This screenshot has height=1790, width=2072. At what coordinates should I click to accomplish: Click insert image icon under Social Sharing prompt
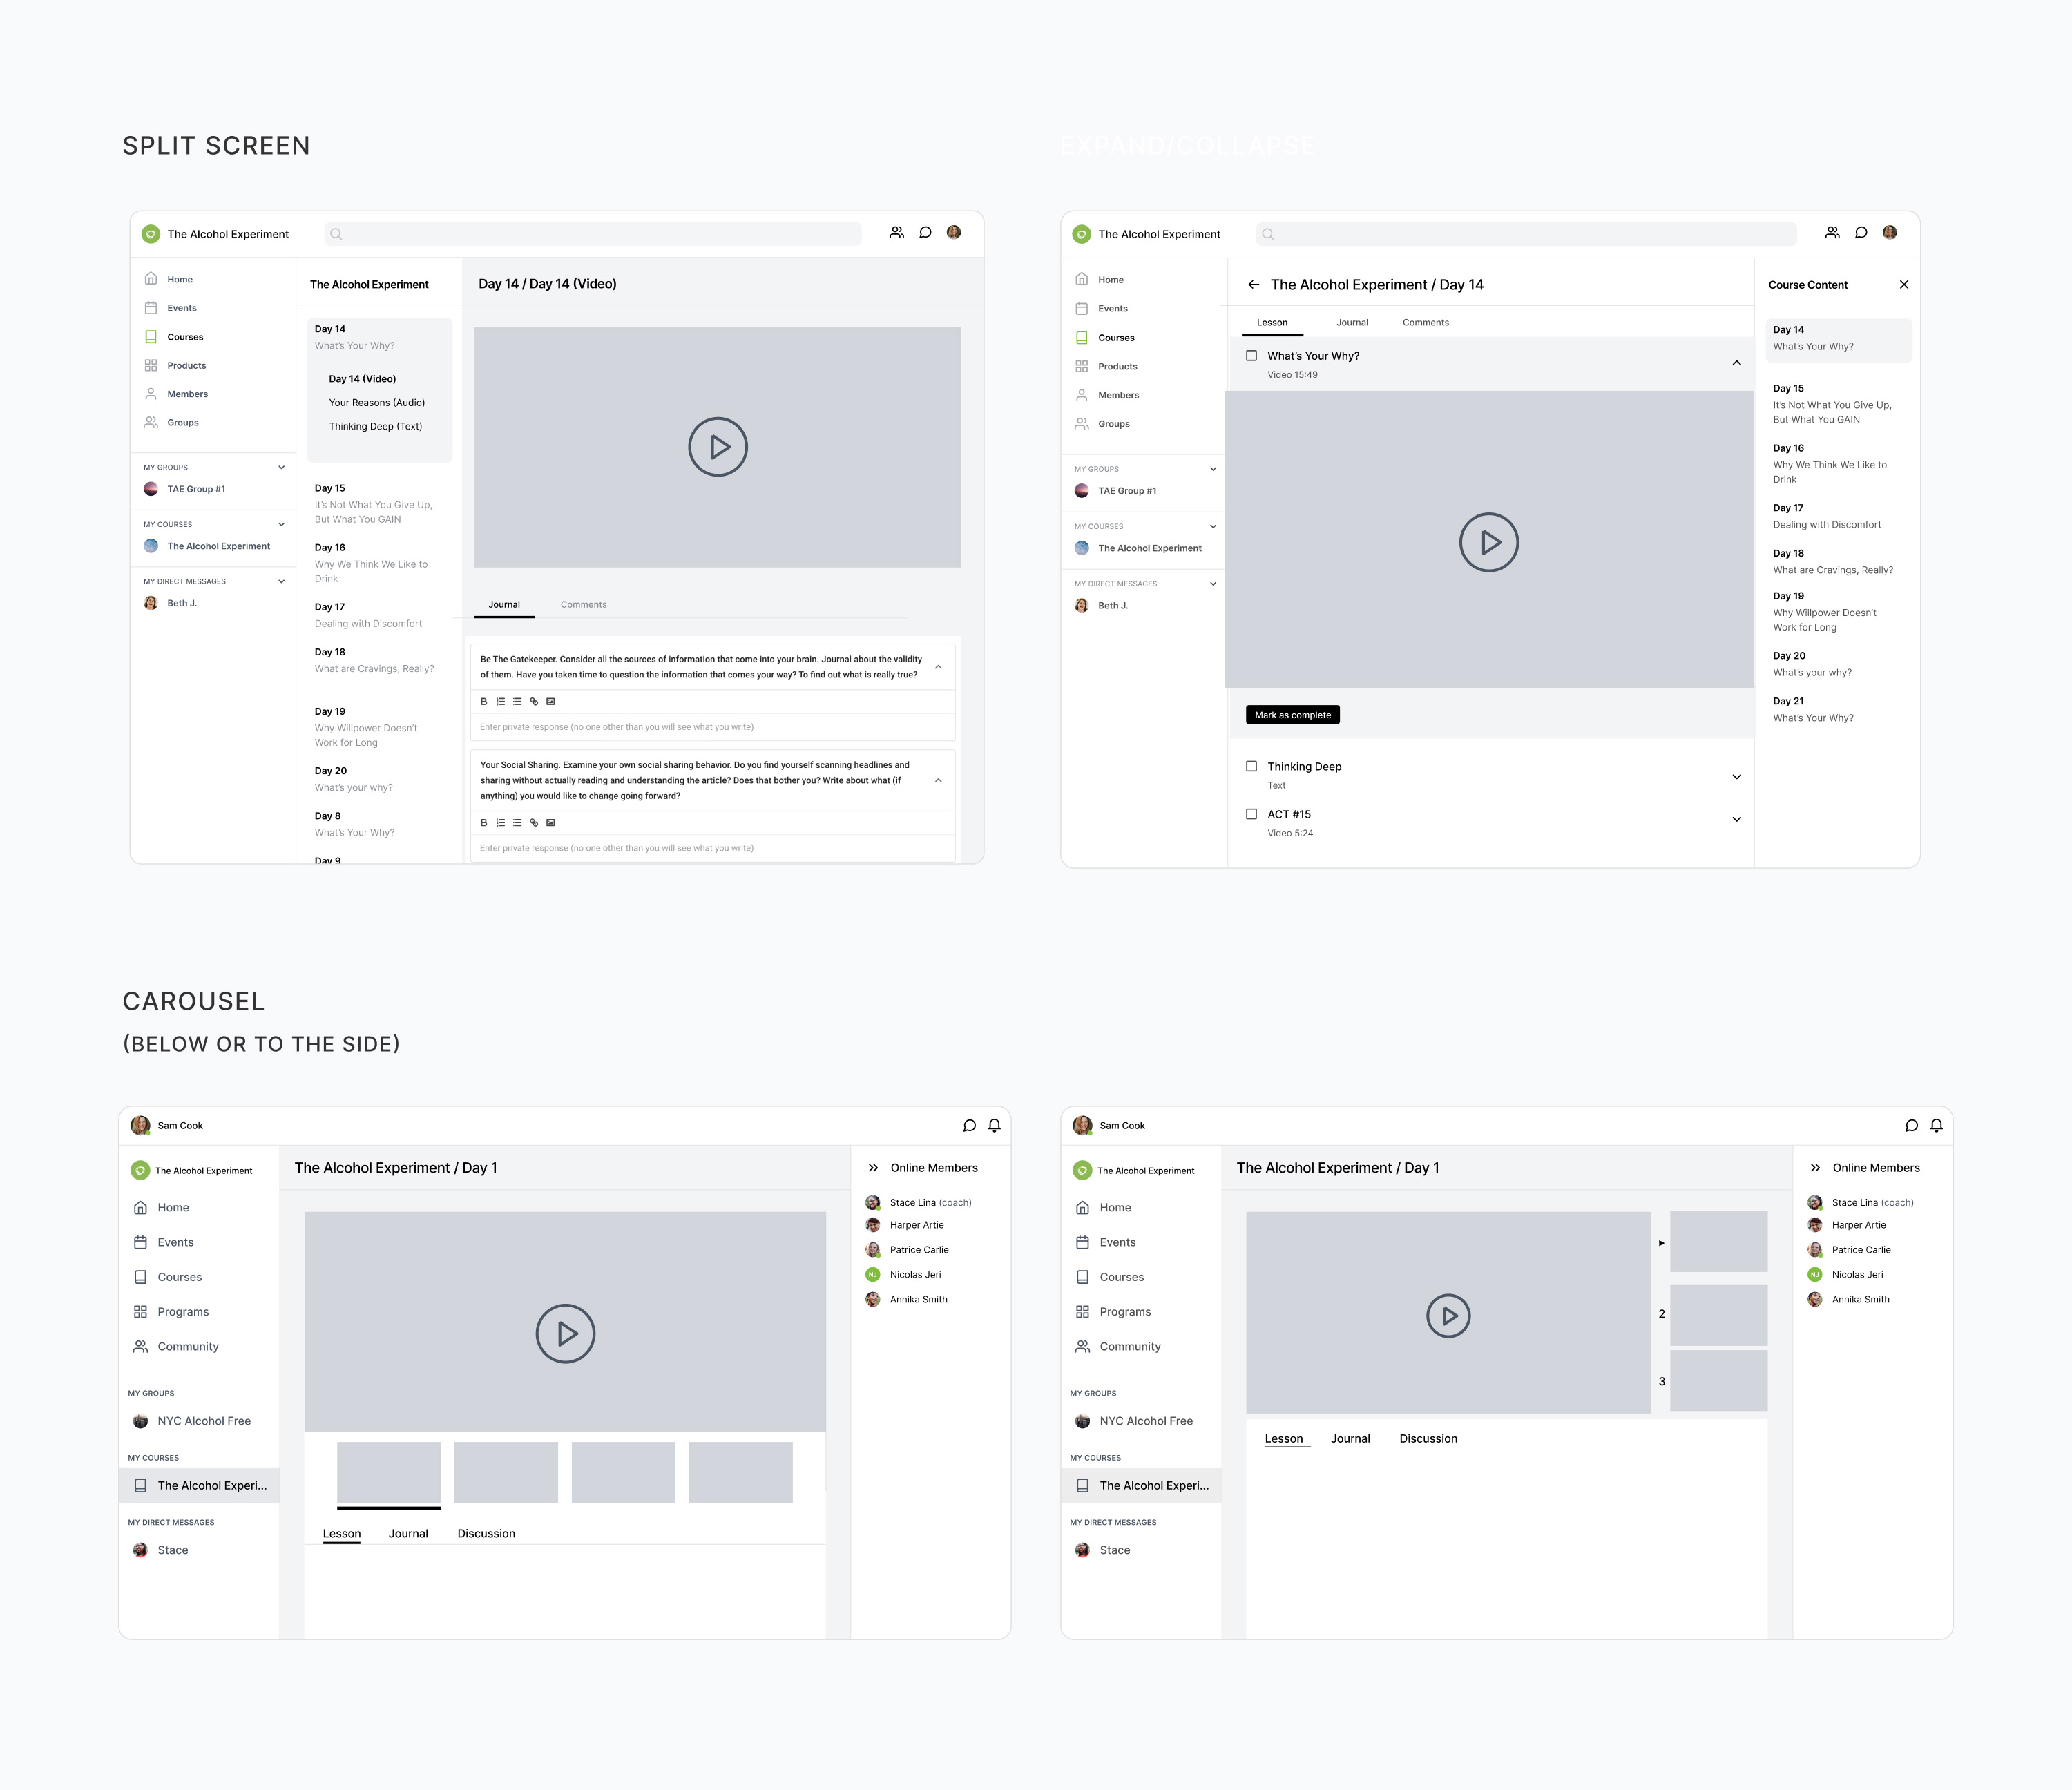[550, 823]
